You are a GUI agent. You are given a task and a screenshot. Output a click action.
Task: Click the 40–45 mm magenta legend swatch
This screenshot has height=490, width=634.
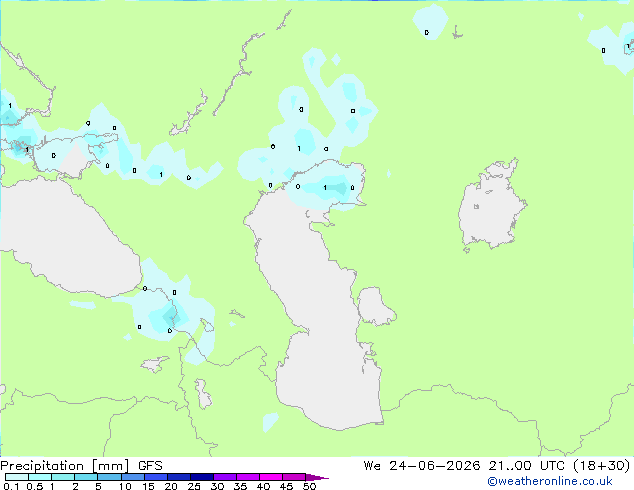271,477
